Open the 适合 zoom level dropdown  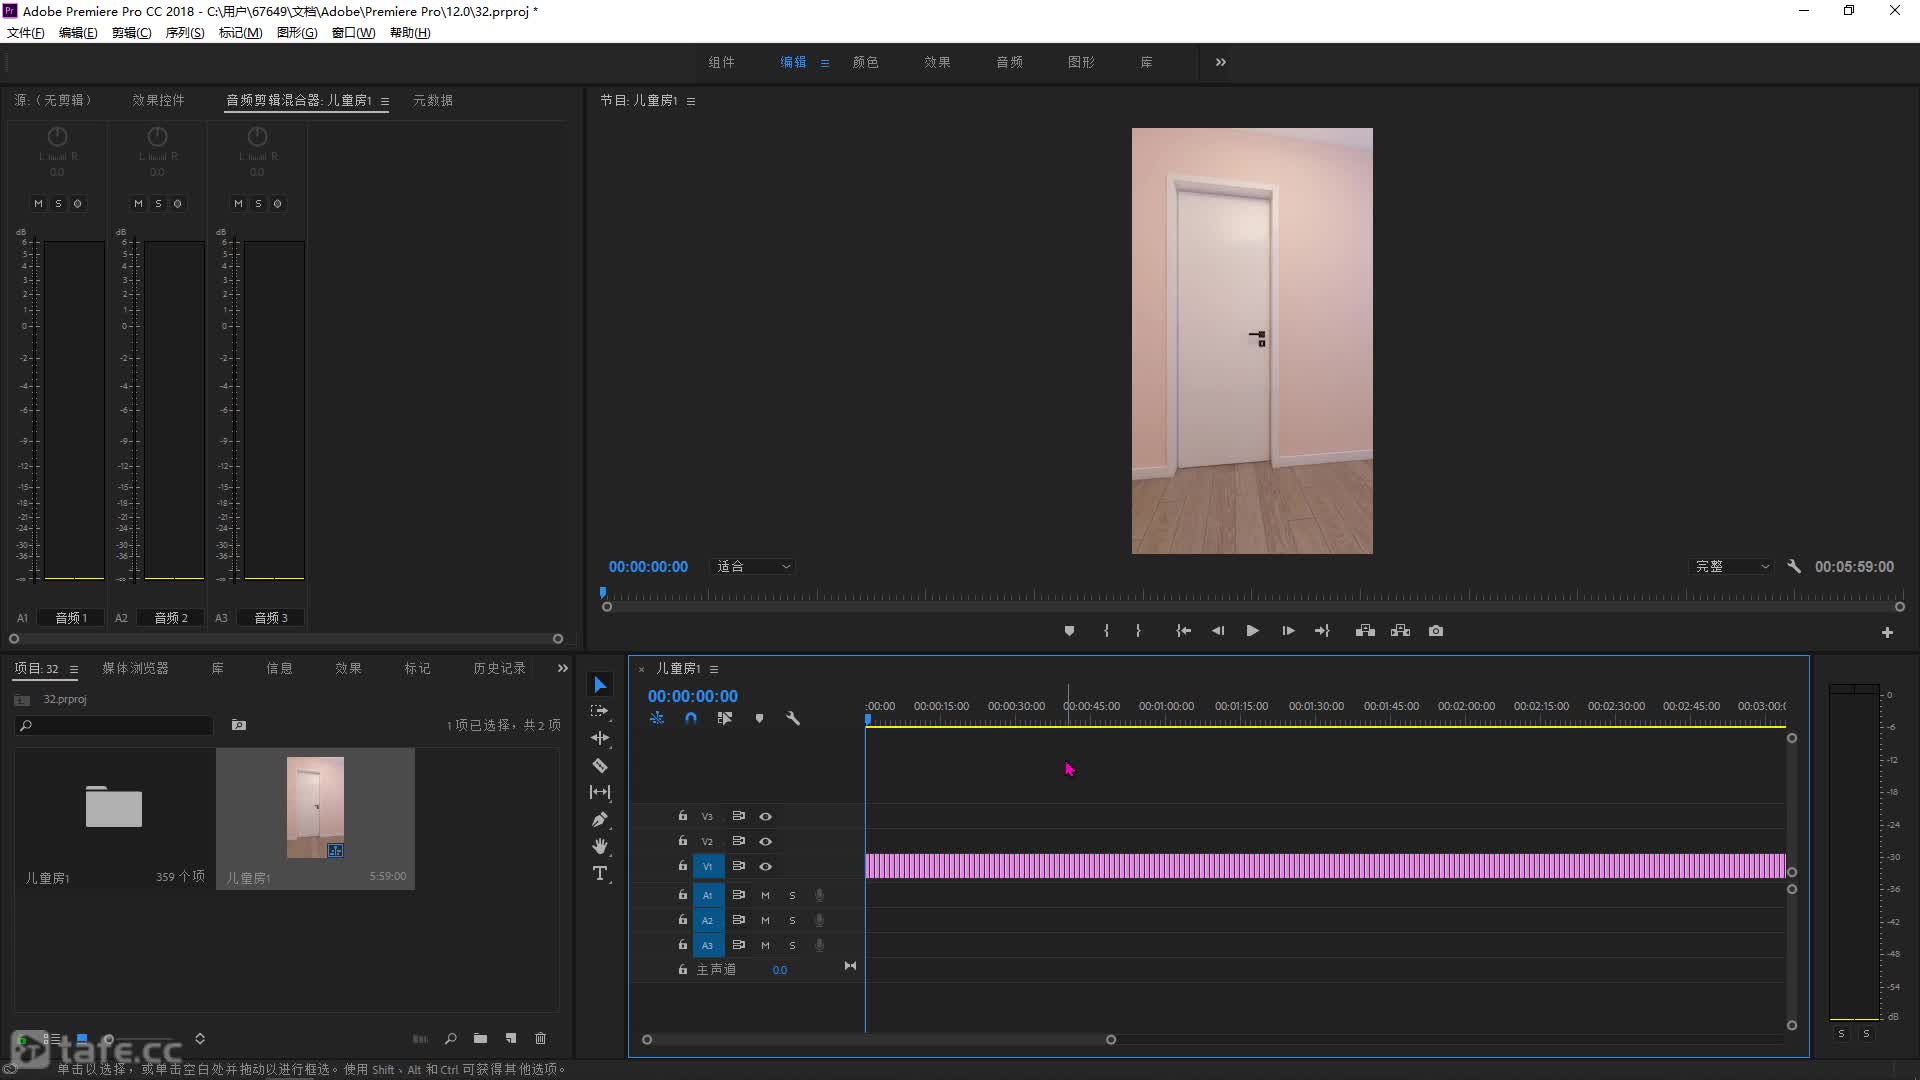(x=752, y=566)
